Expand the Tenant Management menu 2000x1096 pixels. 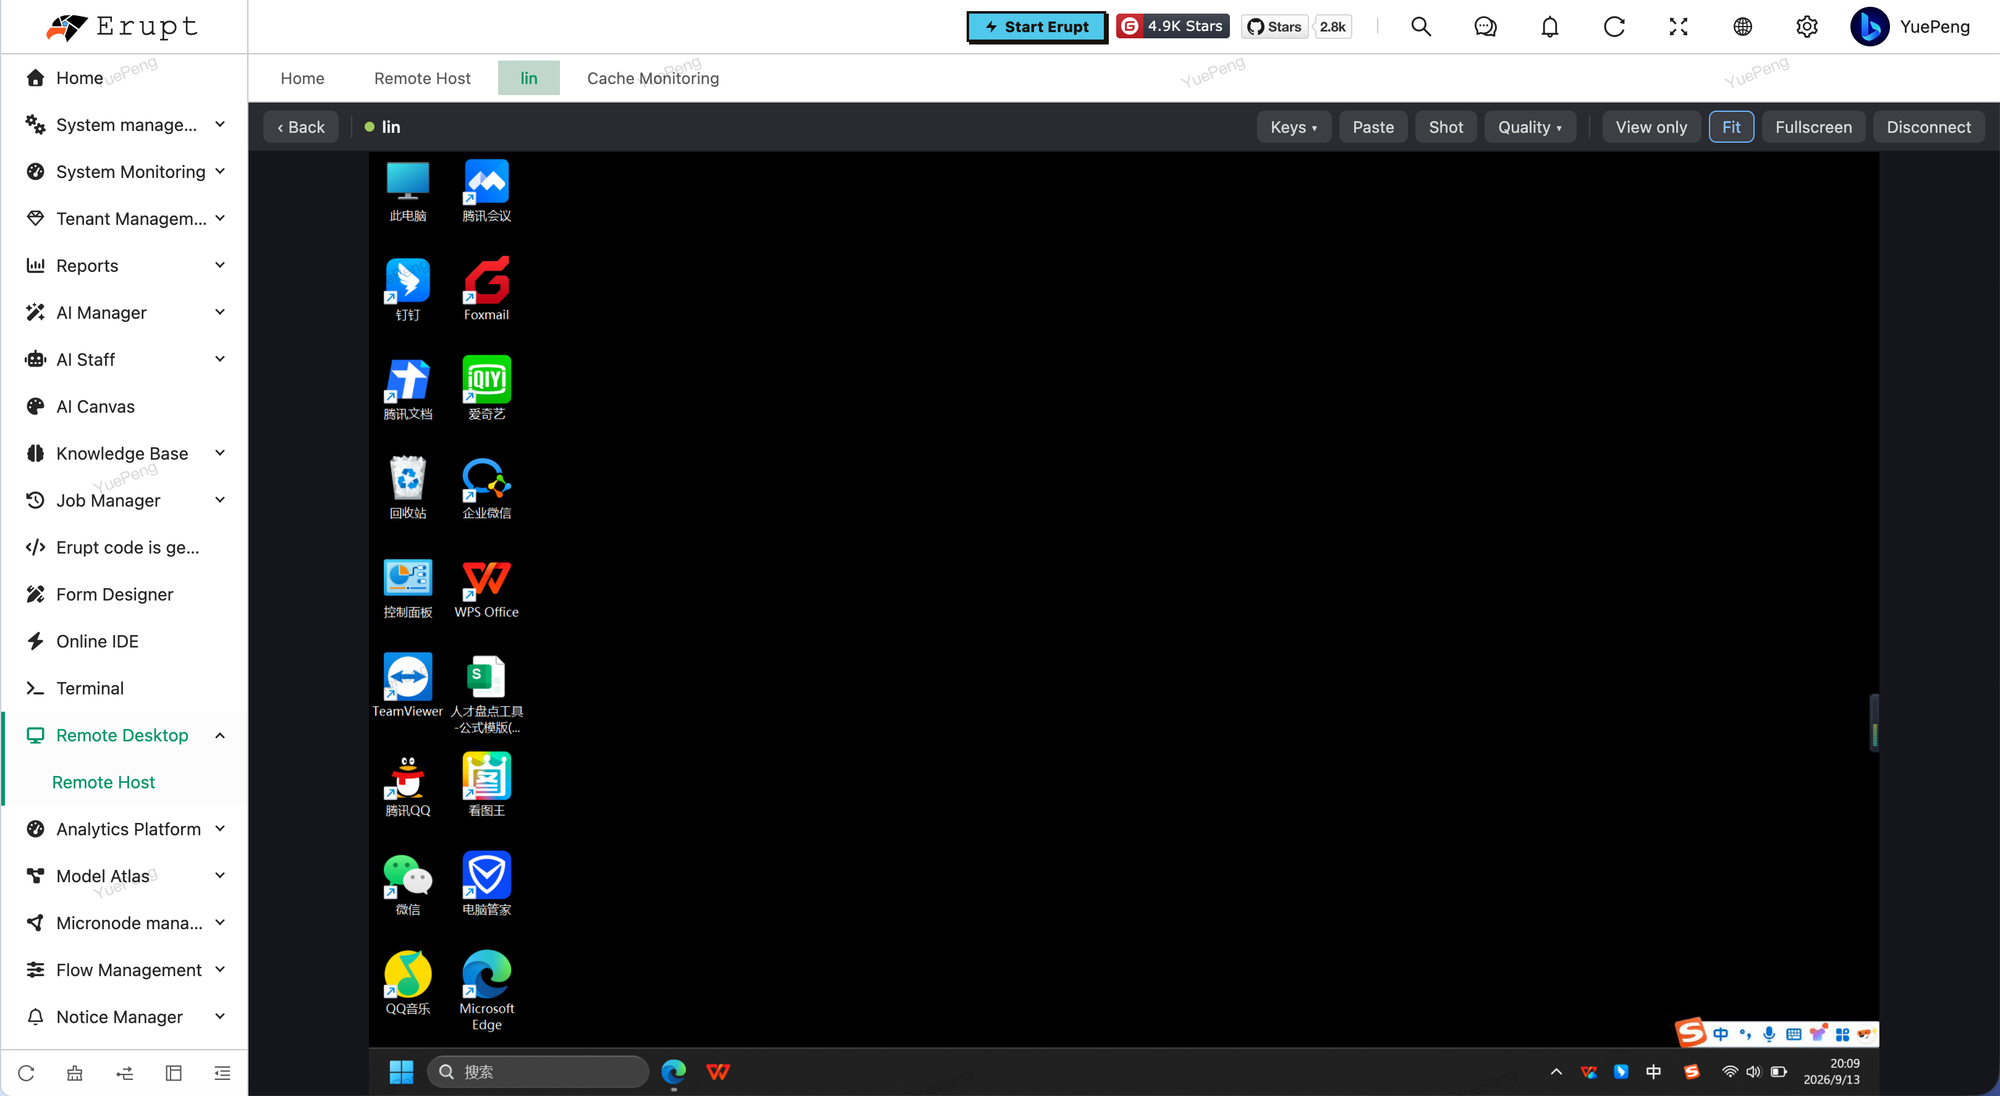[124, 219]
